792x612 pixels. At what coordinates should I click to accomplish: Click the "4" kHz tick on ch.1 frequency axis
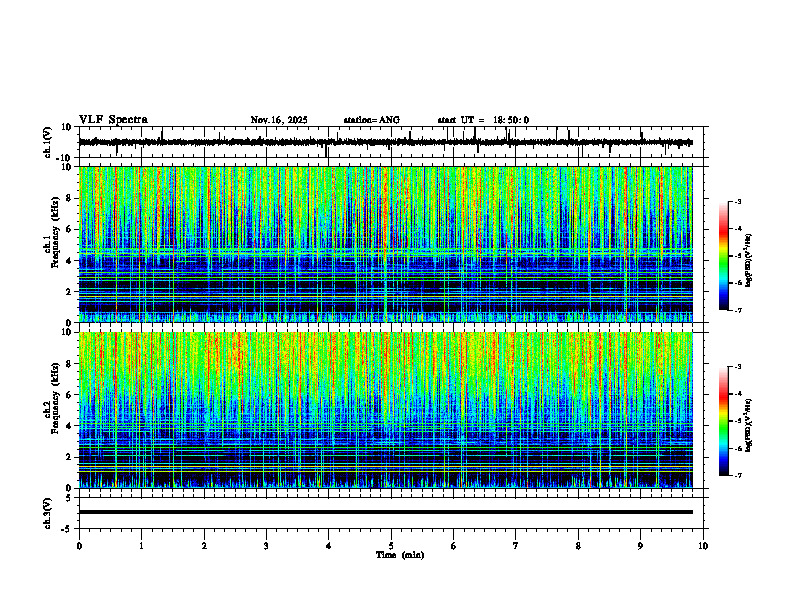coord(70,261)
